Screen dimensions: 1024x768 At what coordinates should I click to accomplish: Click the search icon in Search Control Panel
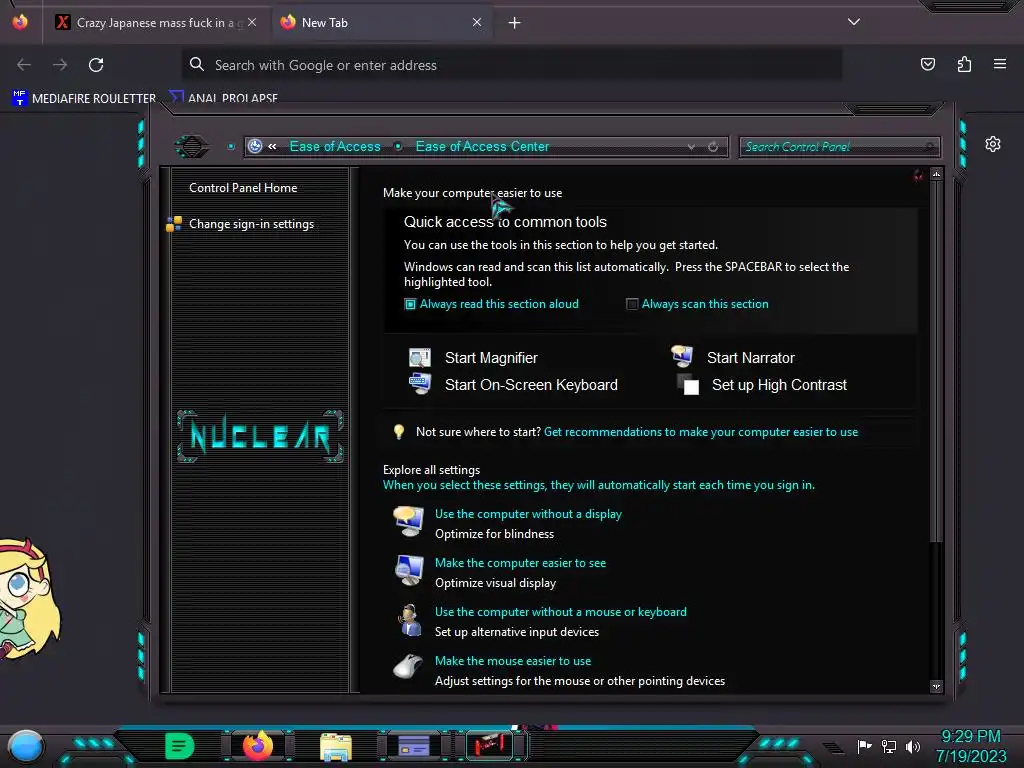pyautogui.click(x=929, y=147)
